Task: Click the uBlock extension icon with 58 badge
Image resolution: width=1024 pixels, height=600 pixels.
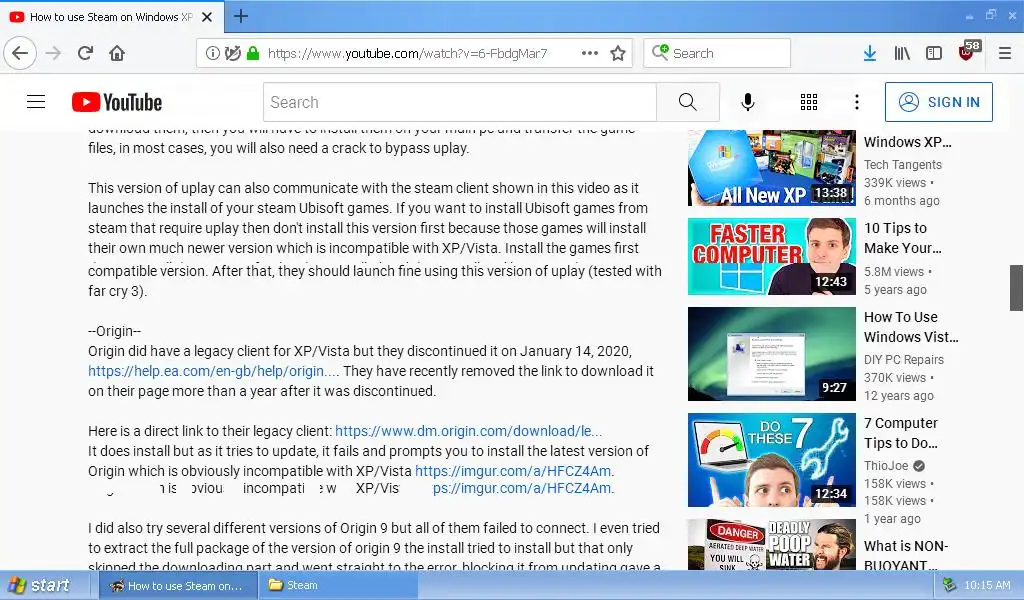Action: 968,52
